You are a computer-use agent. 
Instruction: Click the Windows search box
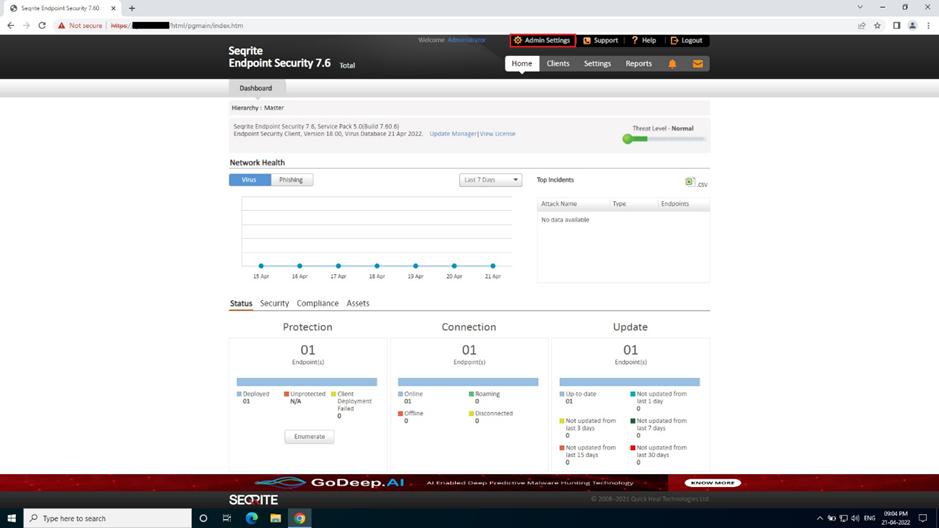click(108, 518)
